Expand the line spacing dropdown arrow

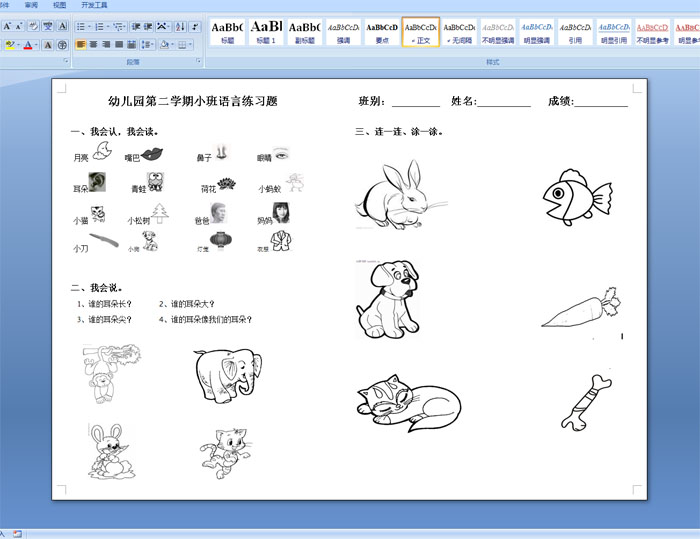[153, 45]
